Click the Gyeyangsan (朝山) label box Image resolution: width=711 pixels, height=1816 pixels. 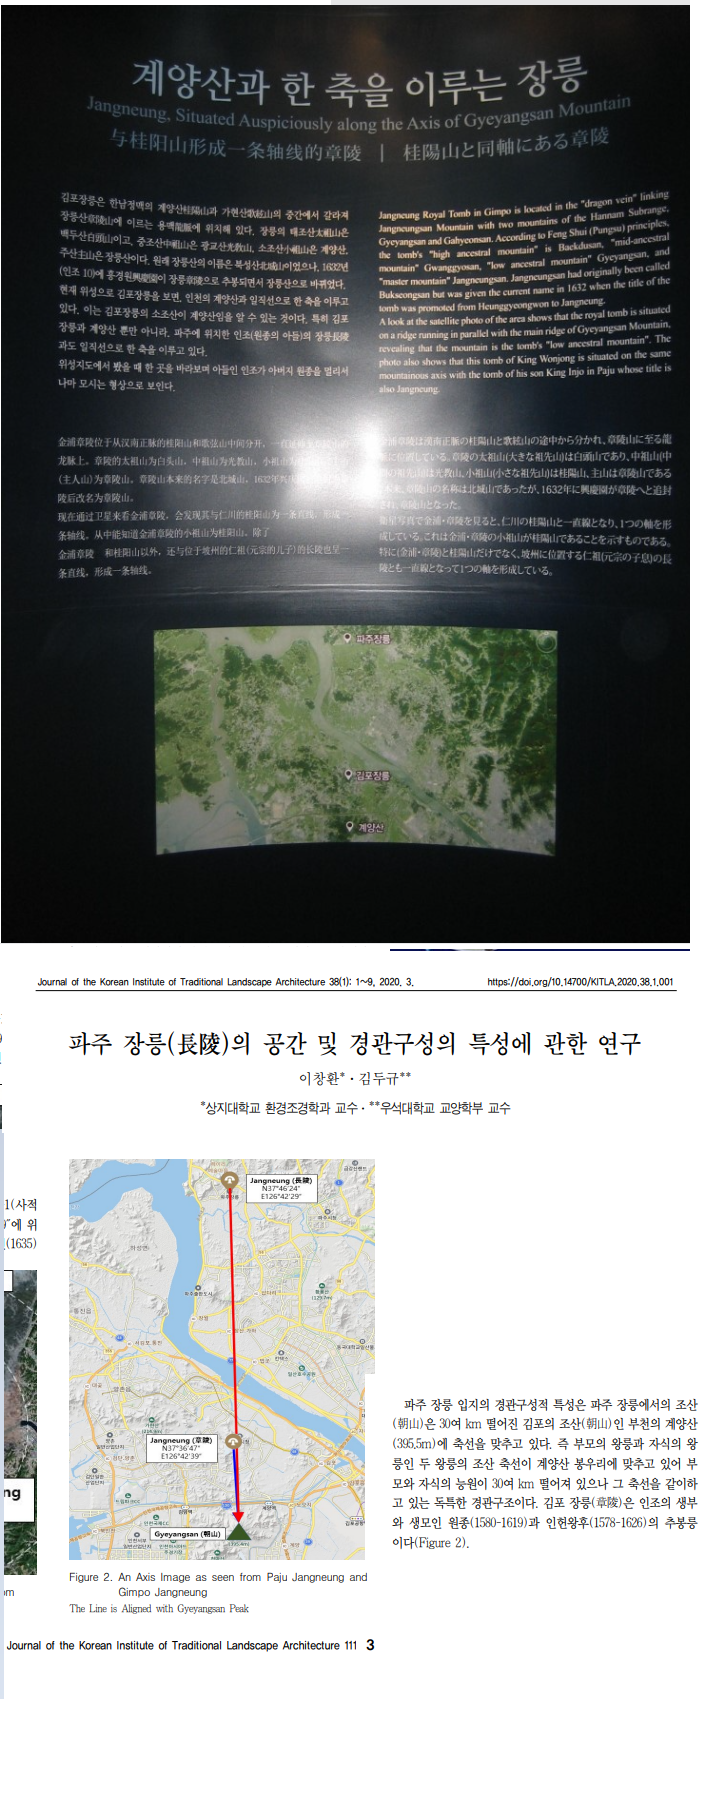point(187,1533)
